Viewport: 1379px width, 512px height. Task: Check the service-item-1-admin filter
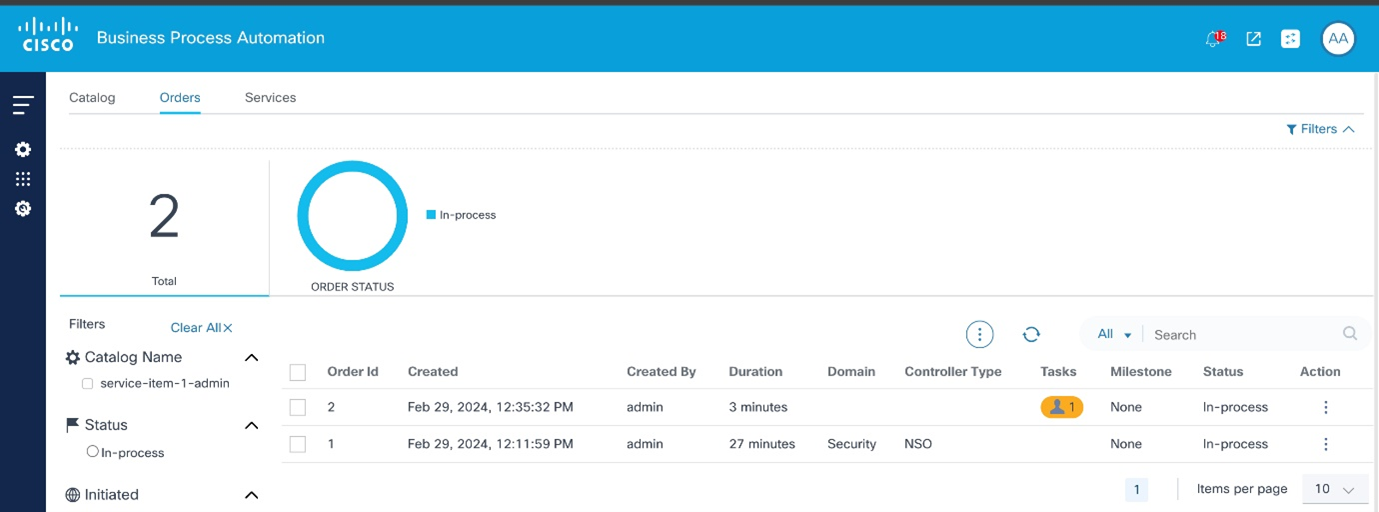coord(88,383)
